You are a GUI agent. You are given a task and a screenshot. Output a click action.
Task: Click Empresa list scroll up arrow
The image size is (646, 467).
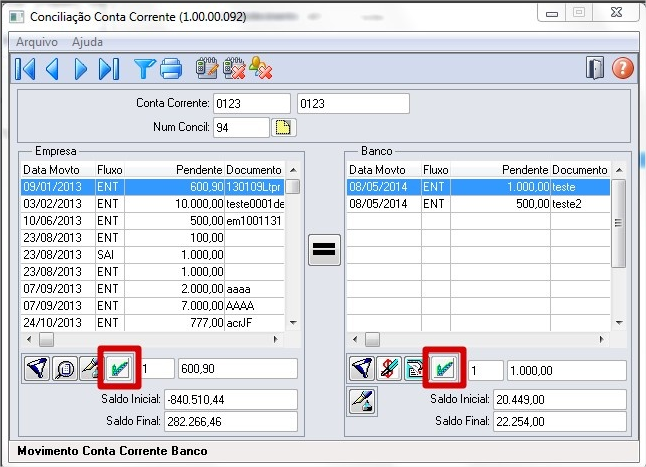pyautogui.click(x=293, y=170)
